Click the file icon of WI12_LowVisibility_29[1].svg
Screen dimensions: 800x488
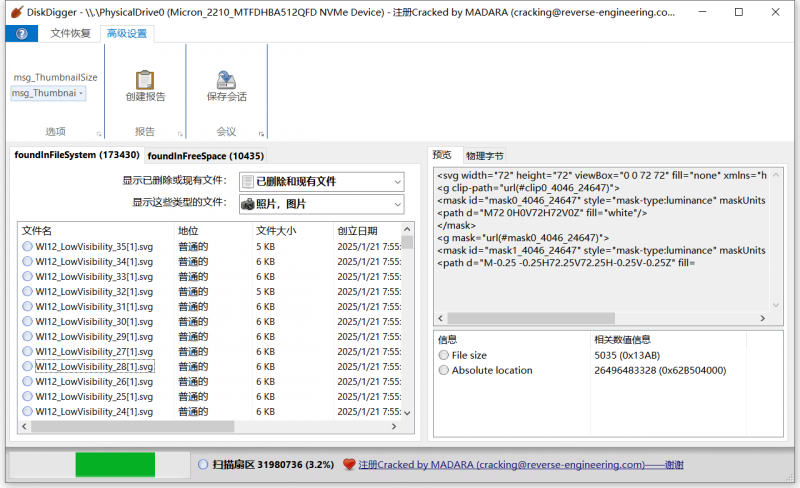coord(28,336)
